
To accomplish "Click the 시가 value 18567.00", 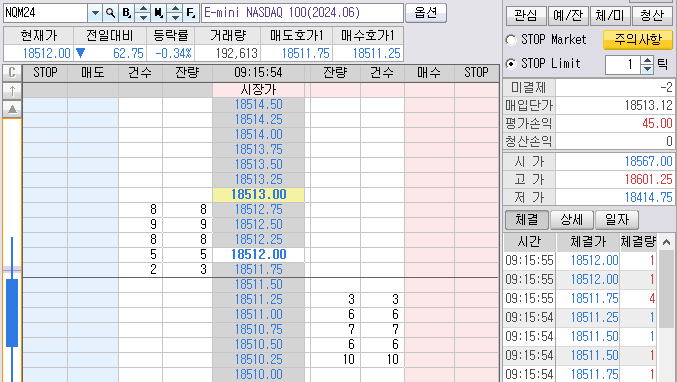I will (648, 161).
